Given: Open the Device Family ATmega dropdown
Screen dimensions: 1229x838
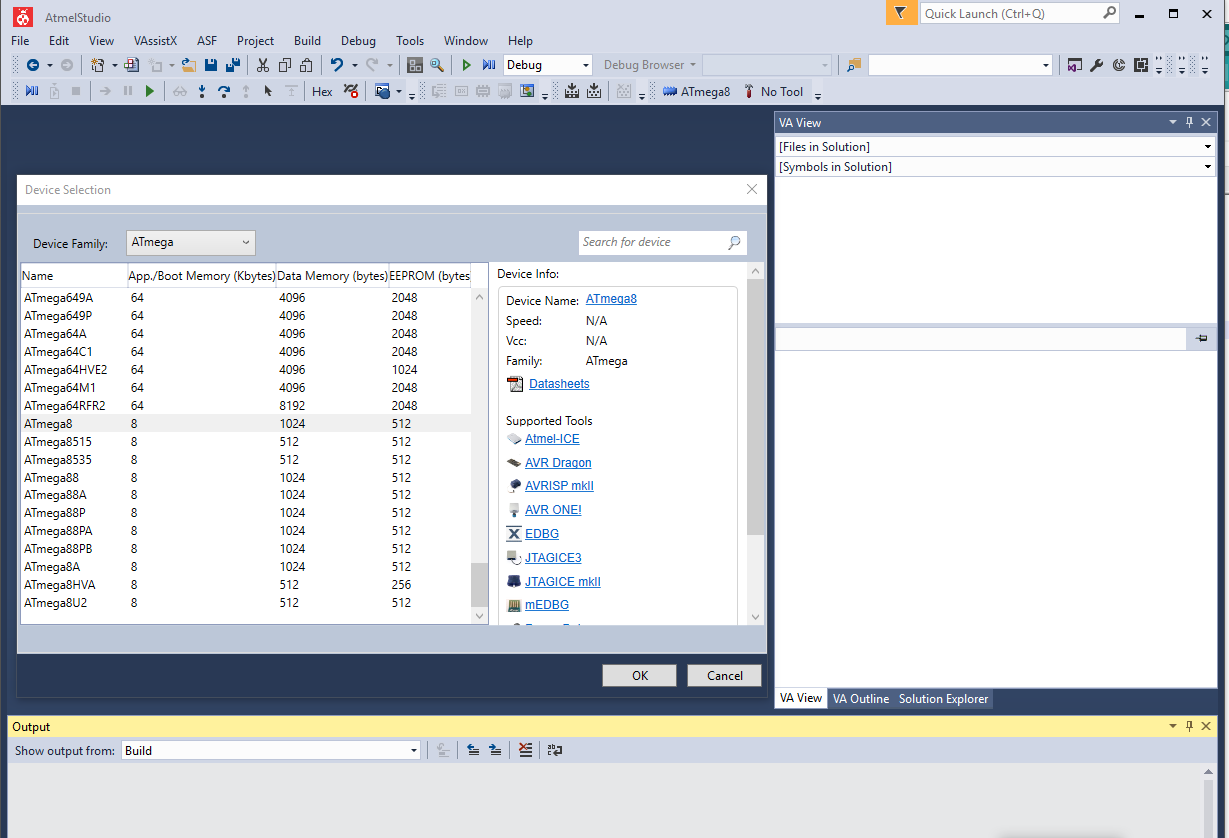Looking at the screenshot, I should pyautogui.click(x=190, y=242).
